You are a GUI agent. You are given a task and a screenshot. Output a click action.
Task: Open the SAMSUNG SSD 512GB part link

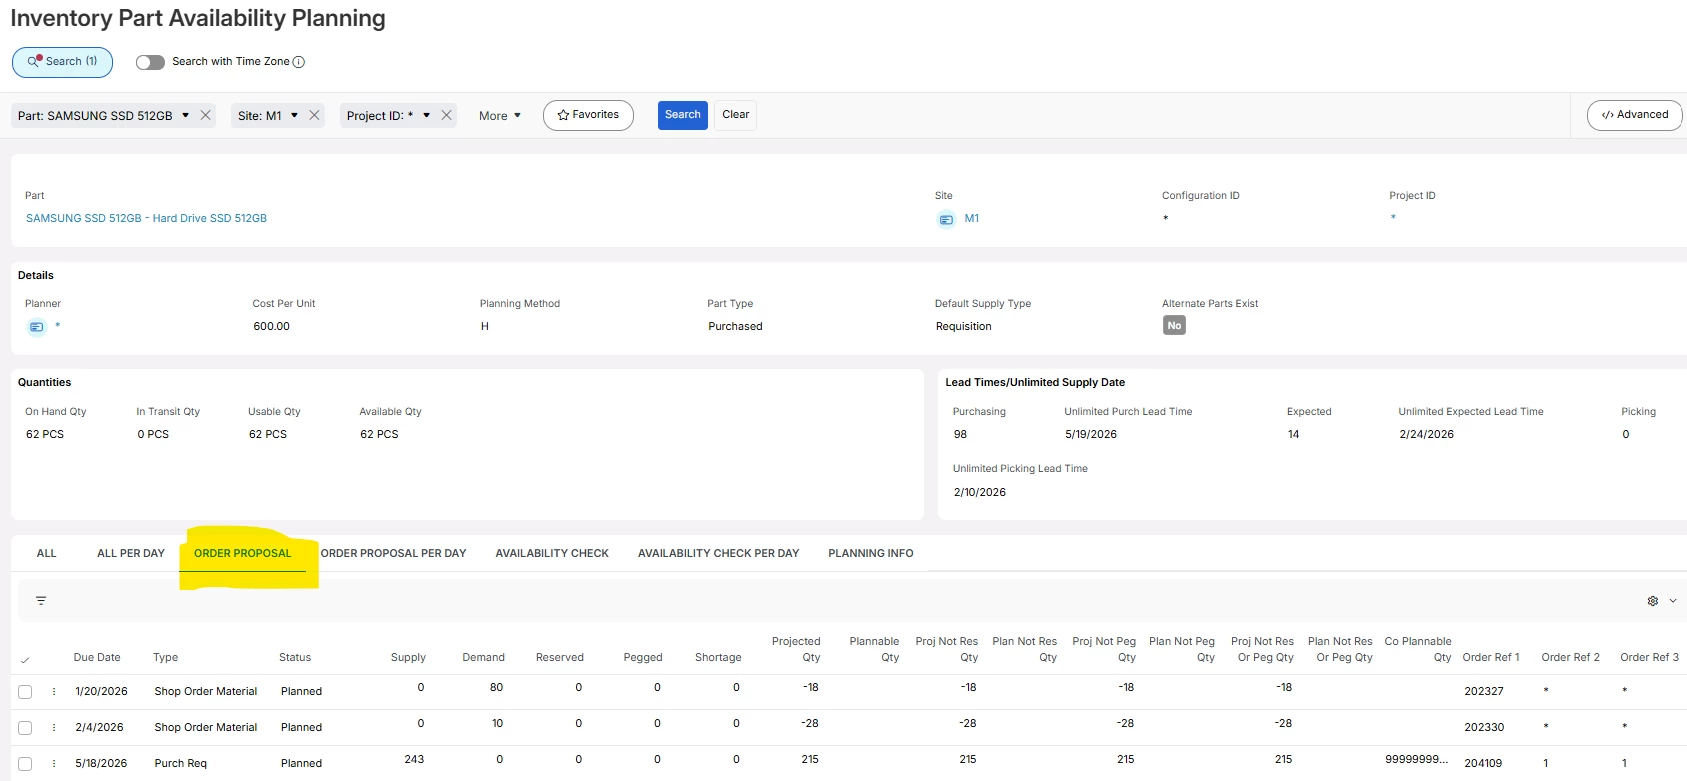coord(146,218)
